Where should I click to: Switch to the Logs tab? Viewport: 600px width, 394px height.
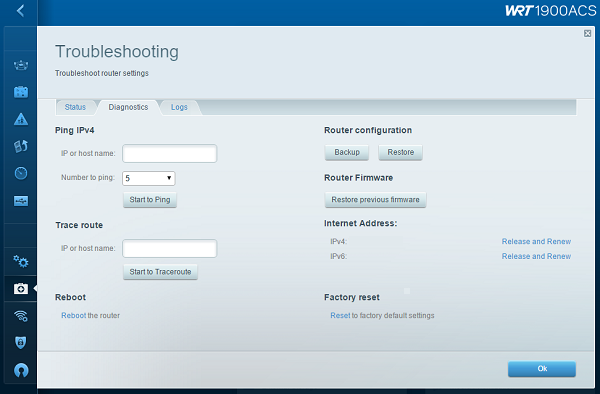pyautogui.click(x=179, y=107)
